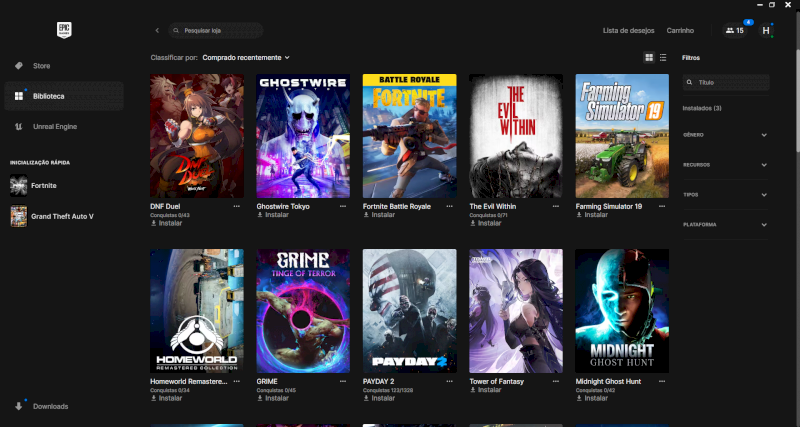The width and height of the screenshot is (800, 427).
Task: Install Homeworld Remastered Collection
Action: [166, 398]
